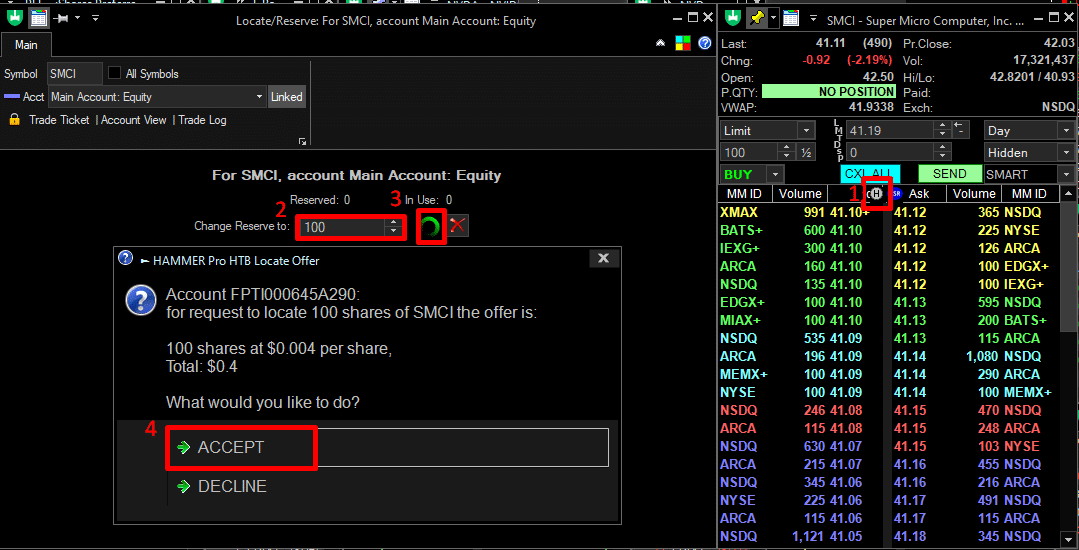Enable the All Symbols checkbox
This screenshot has width=1079, height=550.
[115, 74]
